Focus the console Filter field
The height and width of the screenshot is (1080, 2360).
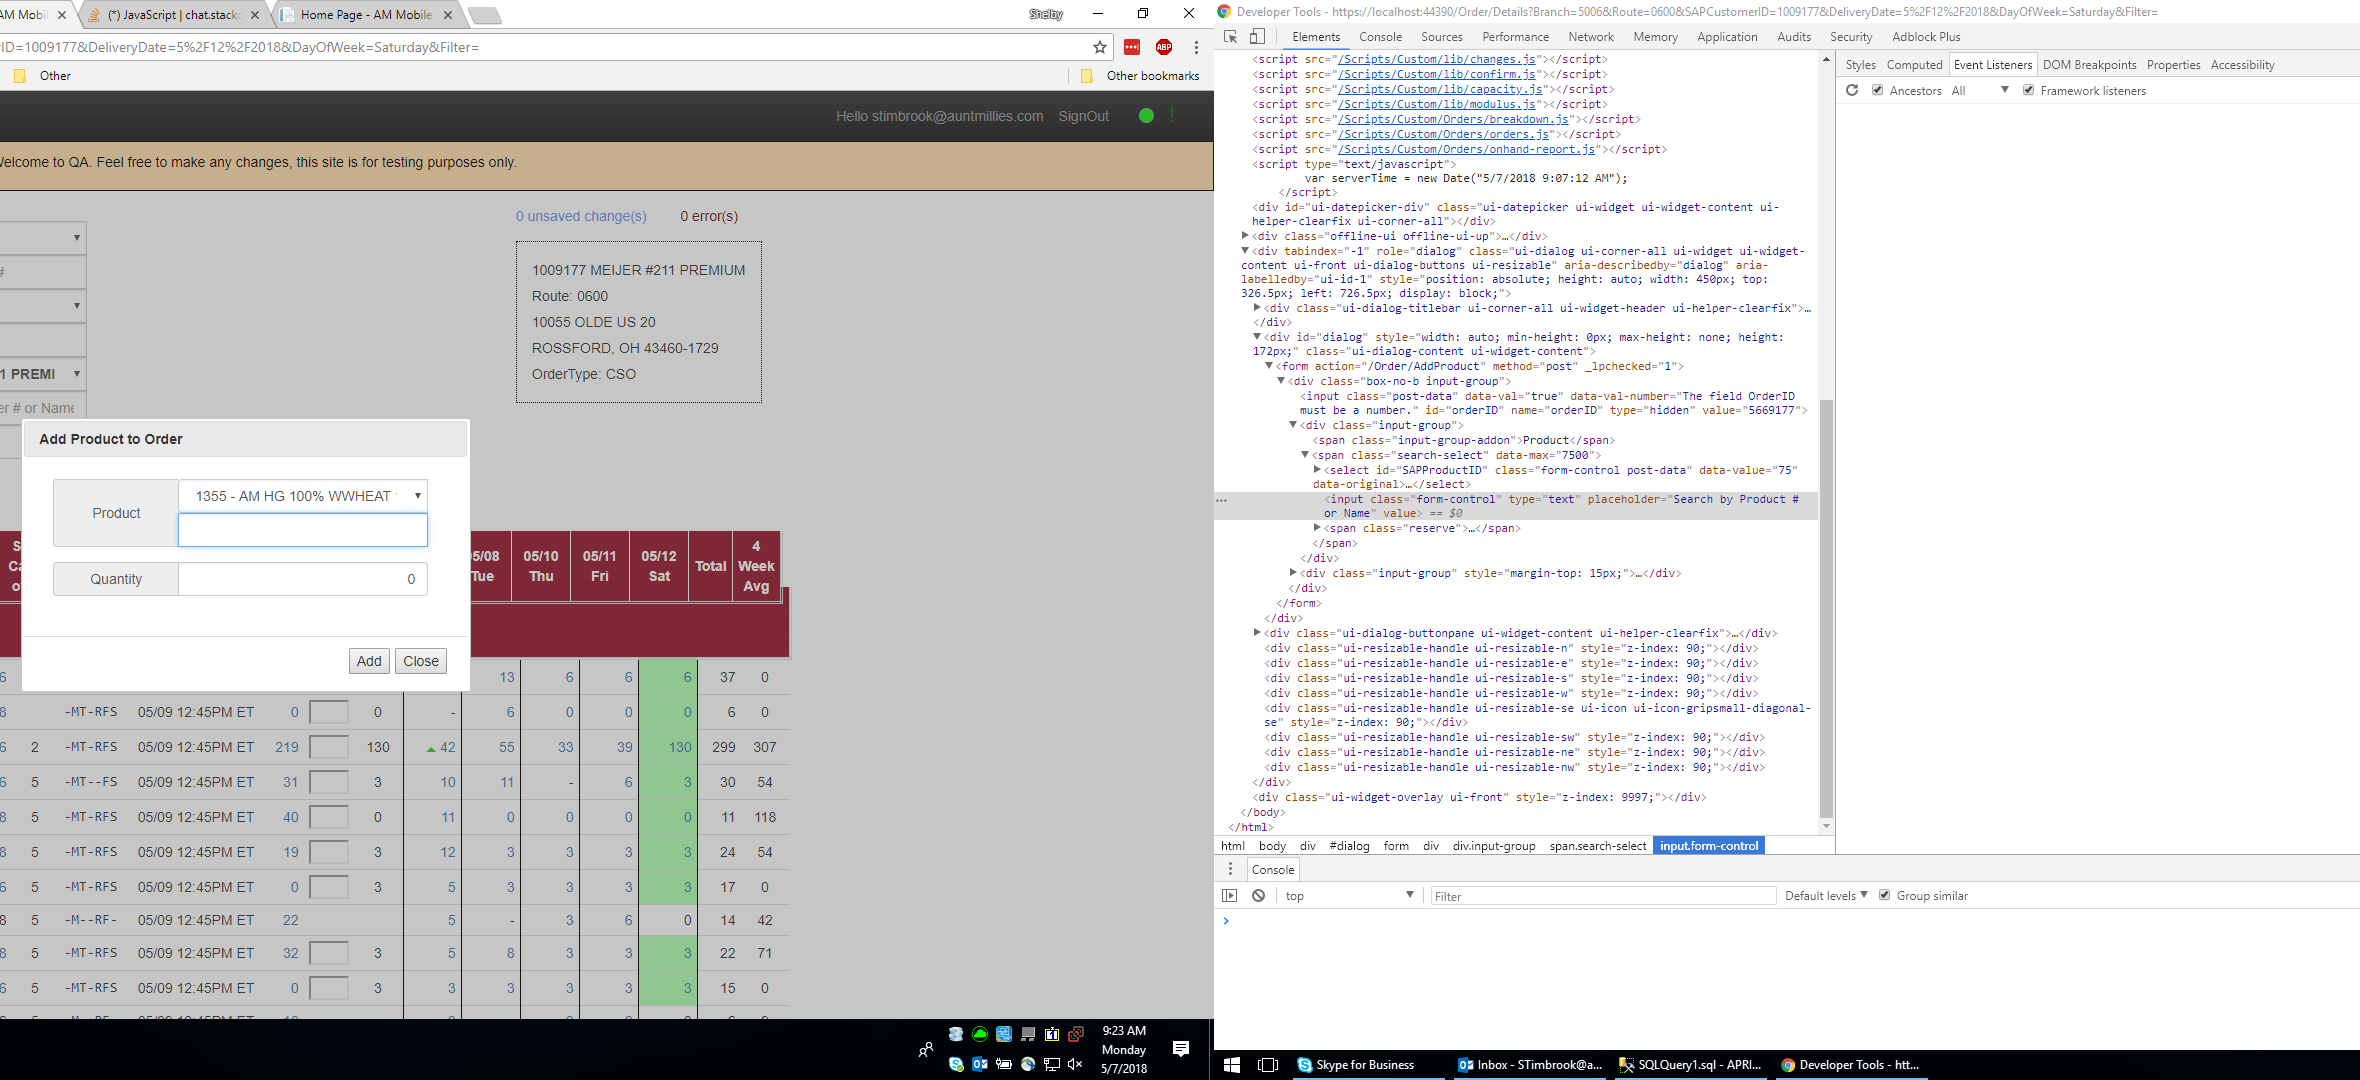pos(1602,896)
